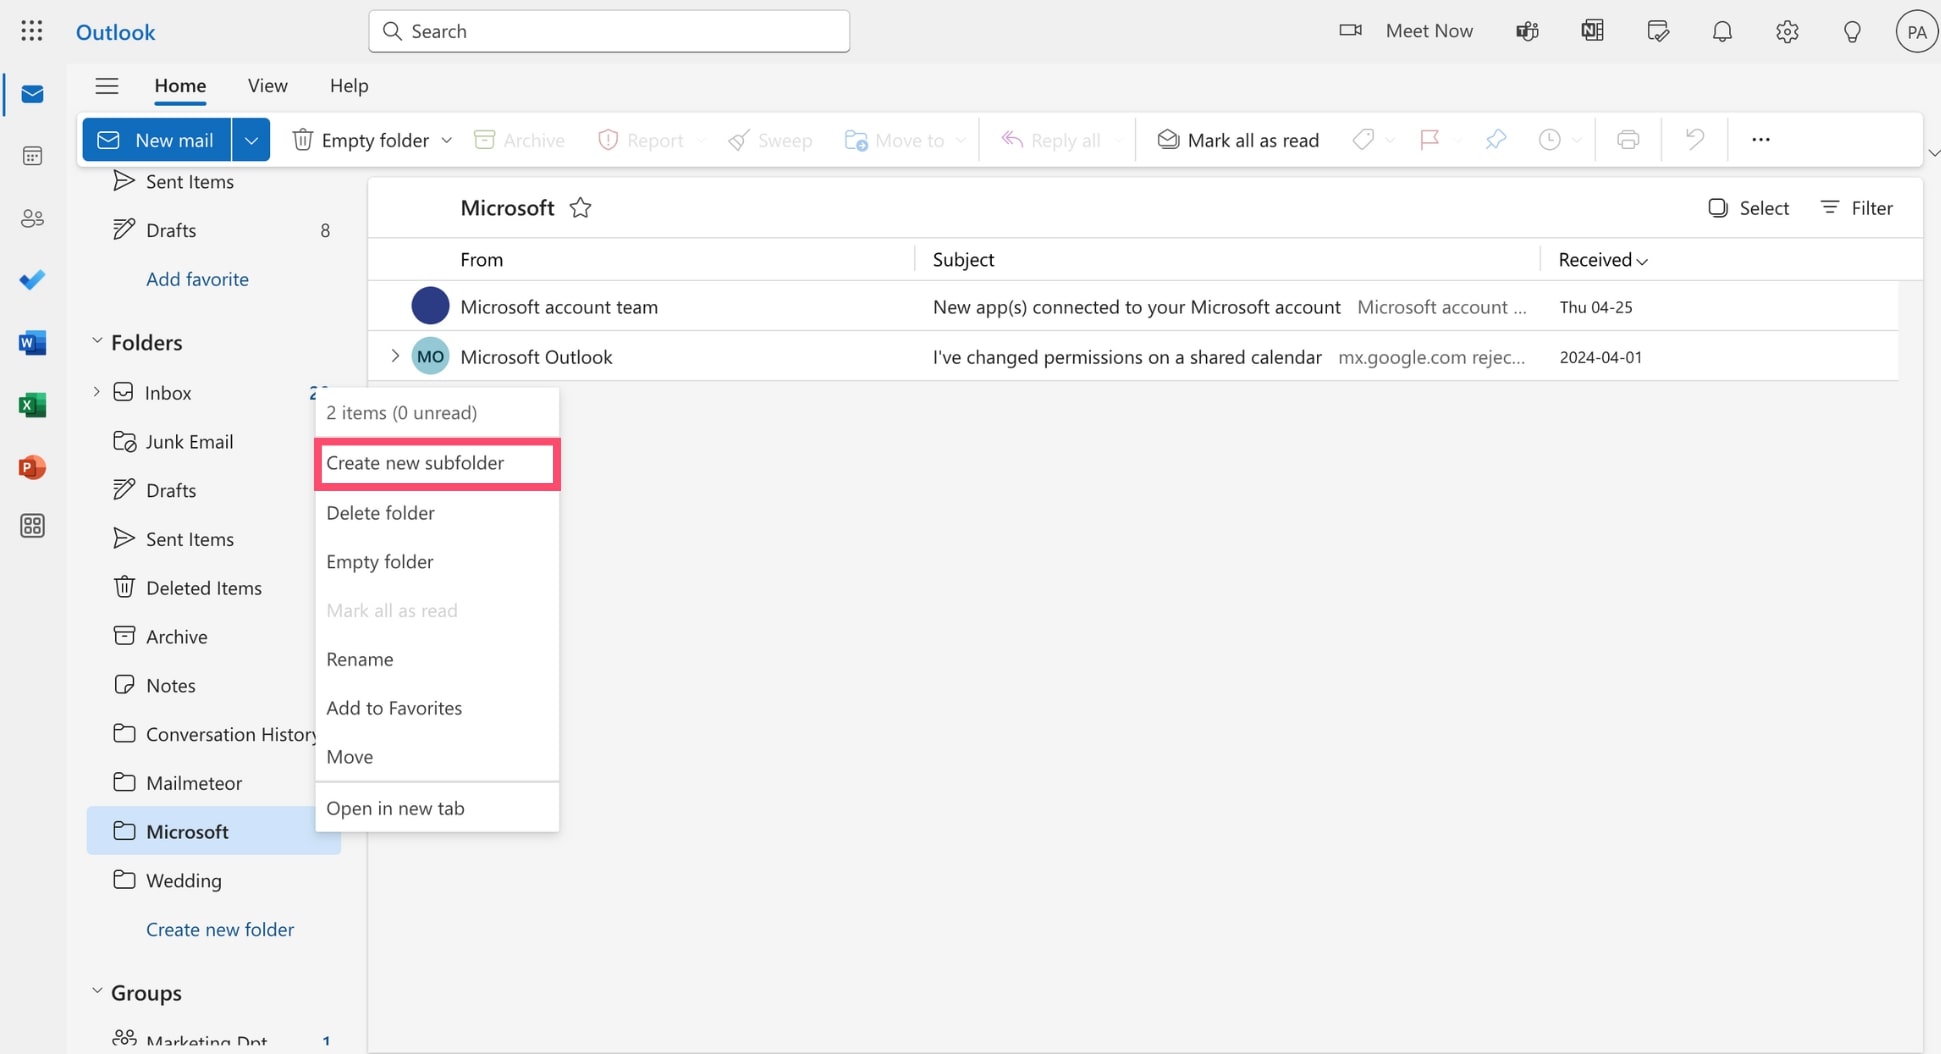Launch Word from the left rail

click(32, 343)
